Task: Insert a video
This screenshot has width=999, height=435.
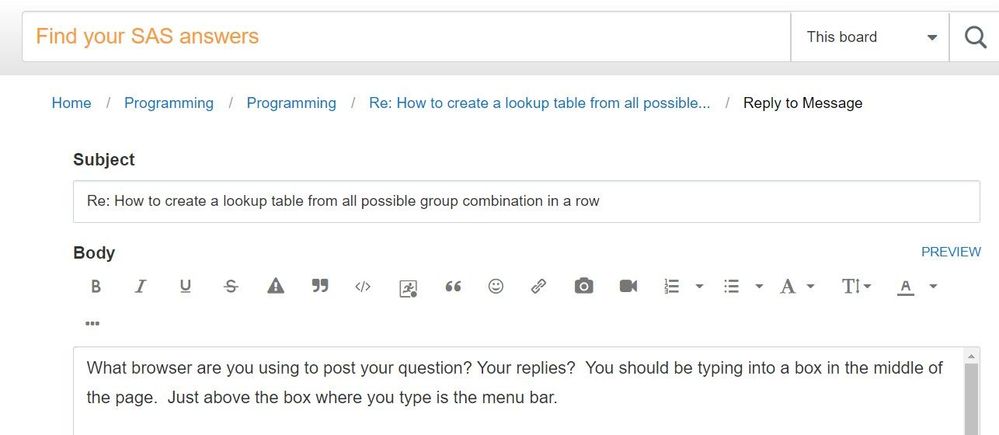Action: 628,287
